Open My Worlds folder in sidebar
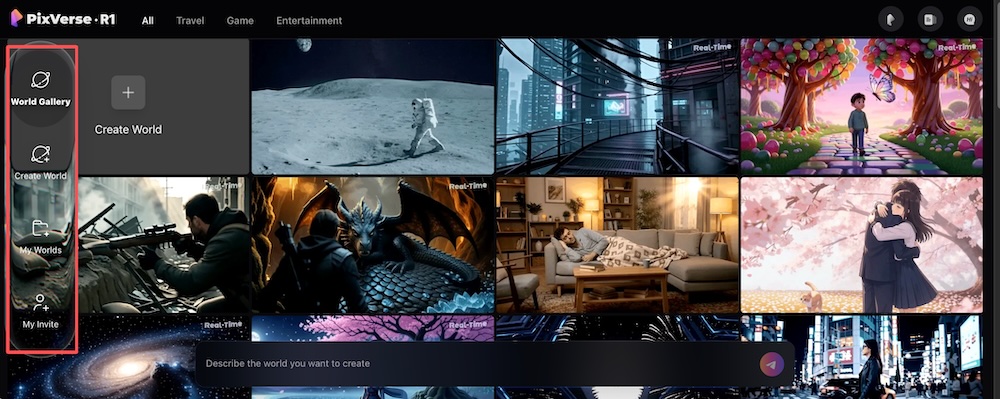This screenshot has height=399, width=1000. [x=41, y=236]
